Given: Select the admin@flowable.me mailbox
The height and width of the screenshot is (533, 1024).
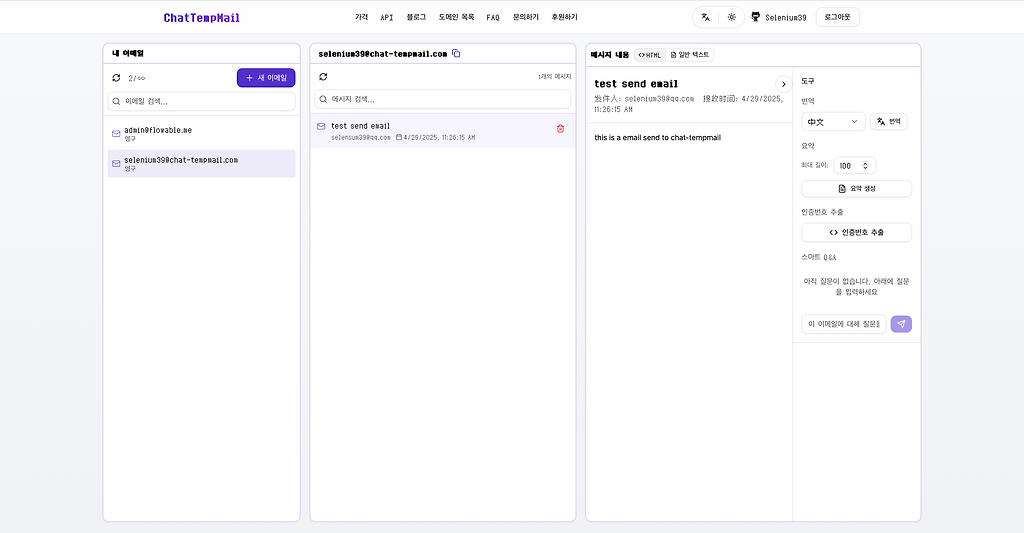Looking at the screenshot, I should click(x=201, y=134).
